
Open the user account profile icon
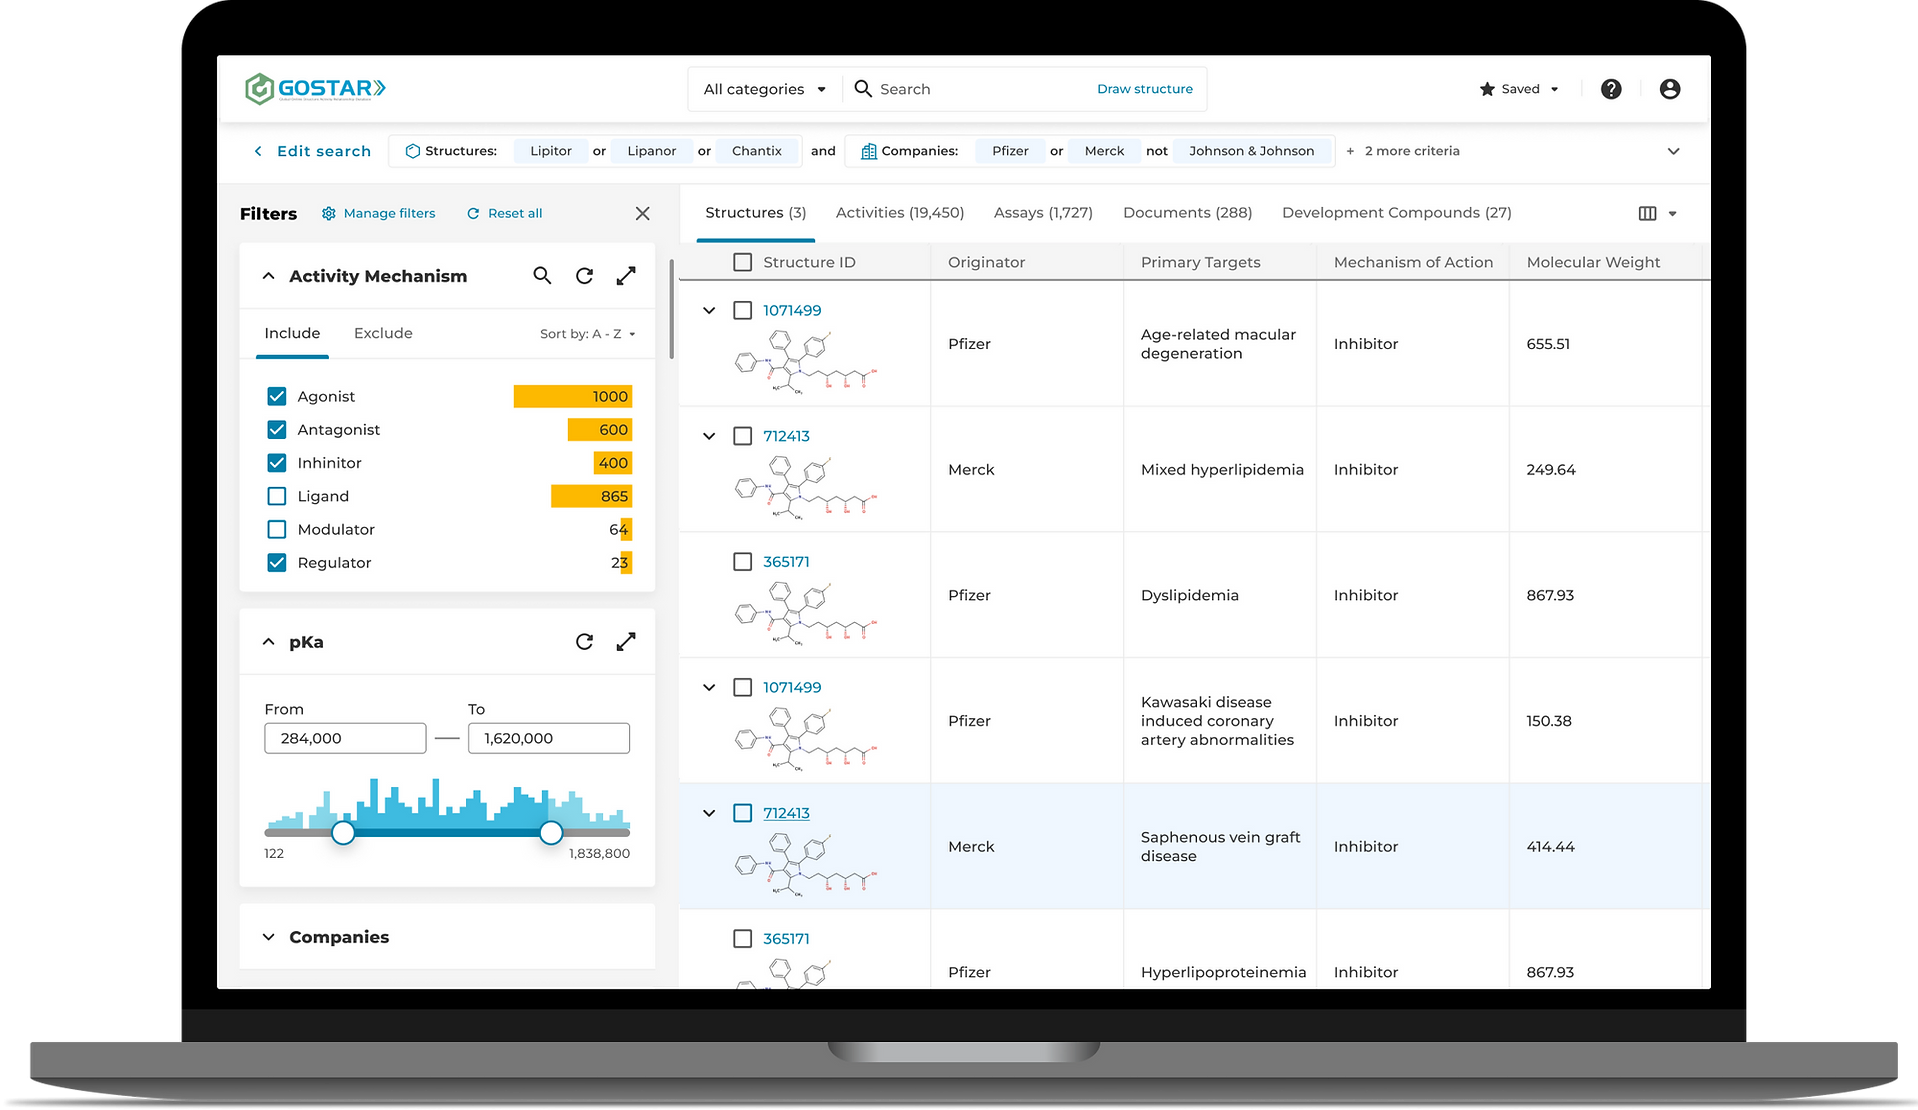point(1669,89)
